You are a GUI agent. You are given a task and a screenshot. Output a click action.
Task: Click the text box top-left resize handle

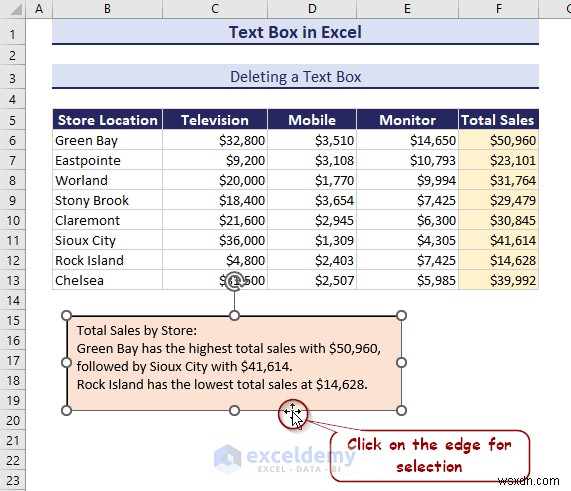tap(67, 315)
